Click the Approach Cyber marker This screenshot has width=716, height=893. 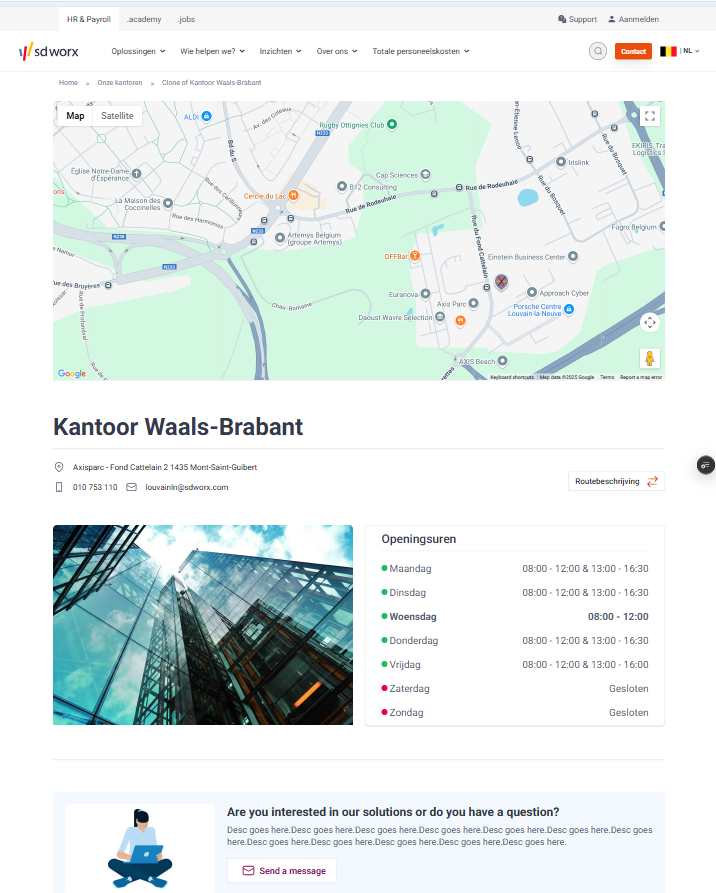pos(531,292)
